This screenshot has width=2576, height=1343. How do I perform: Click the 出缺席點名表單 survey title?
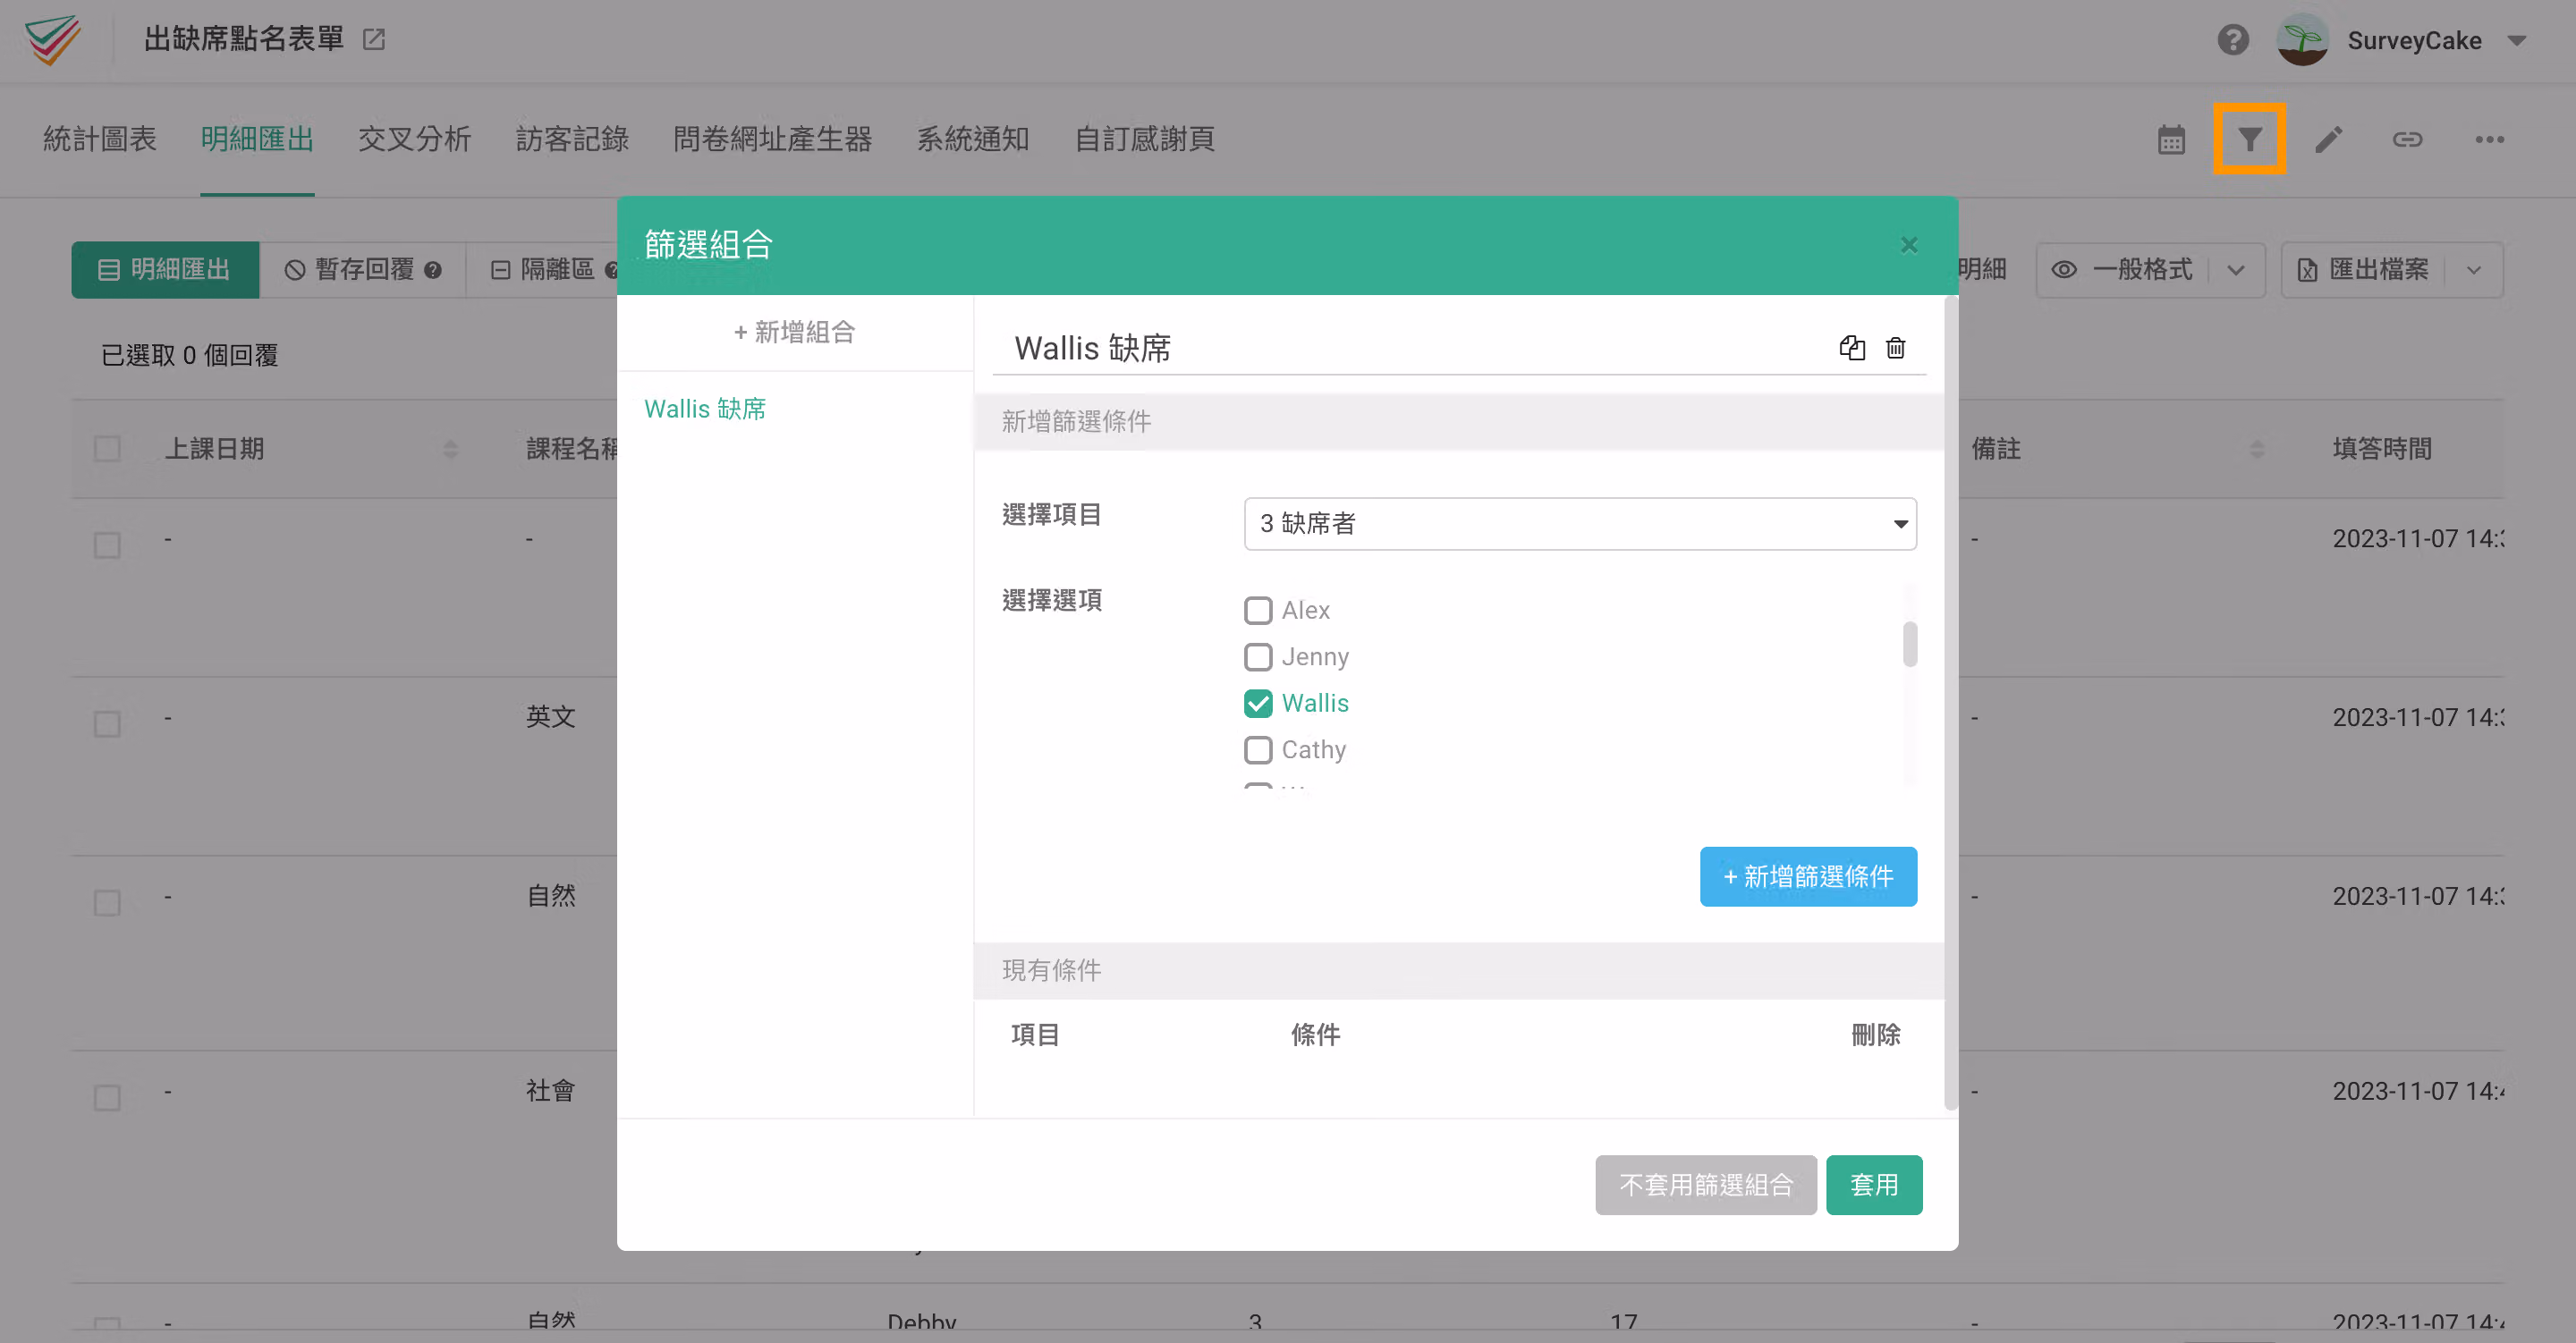coord(244,40)
